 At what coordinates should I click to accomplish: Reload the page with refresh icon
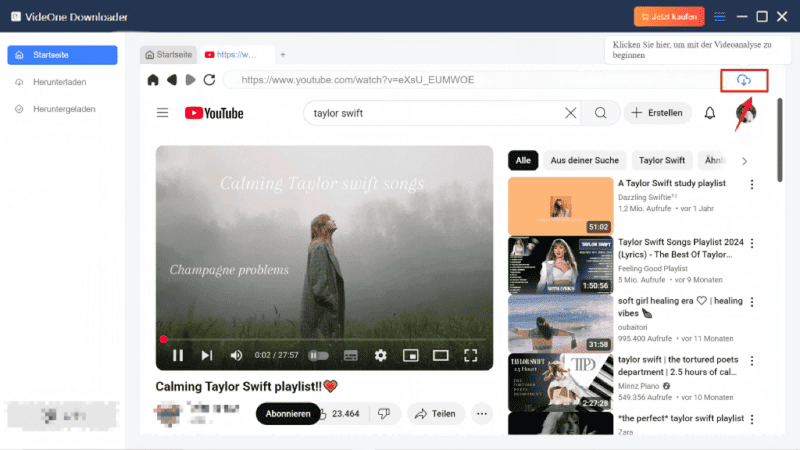click(x=209, y=80)
